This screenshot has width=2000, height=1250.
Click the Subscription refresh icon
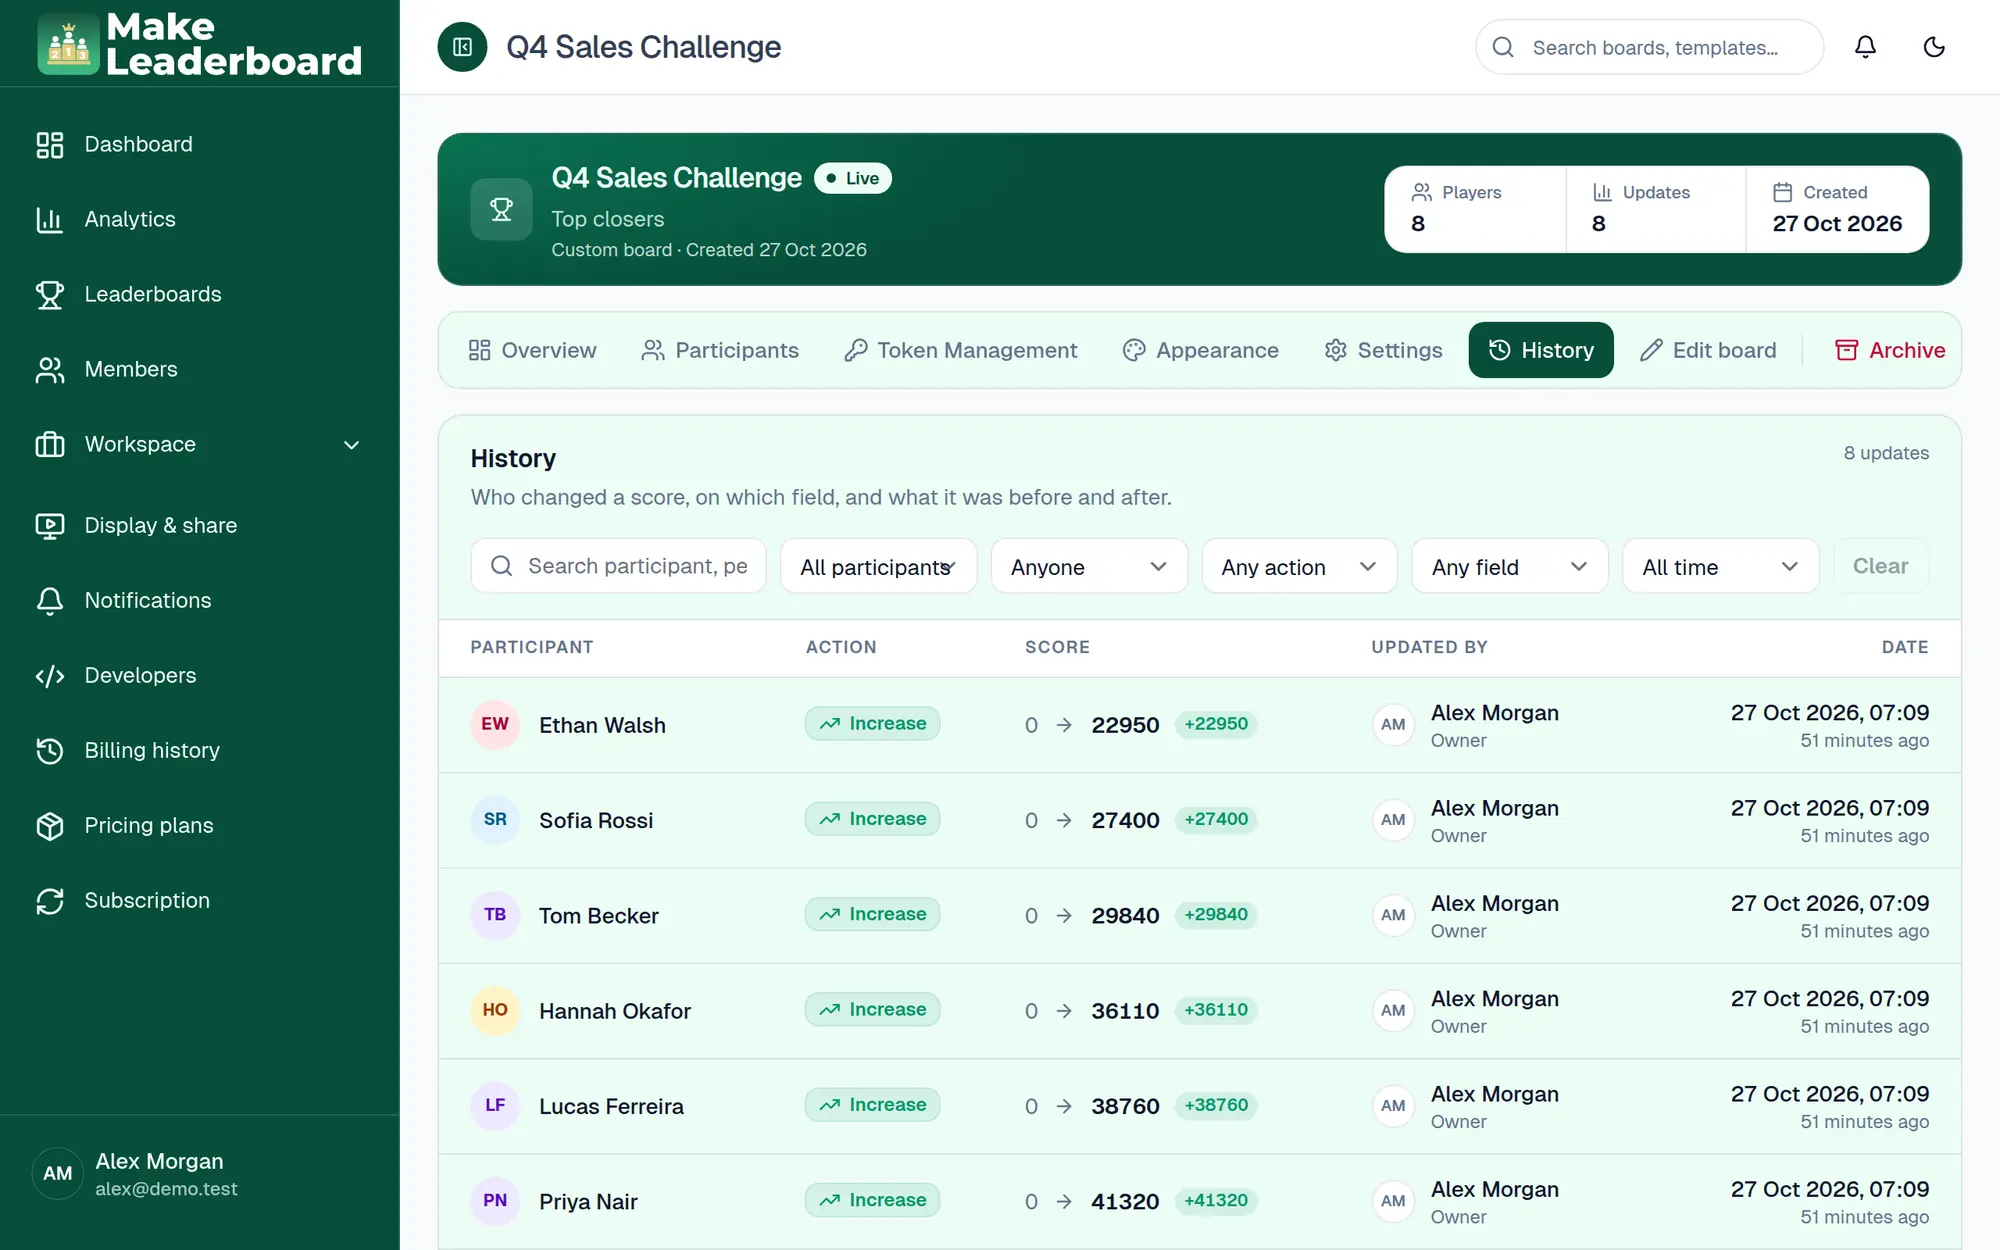[x=50, y=901]
